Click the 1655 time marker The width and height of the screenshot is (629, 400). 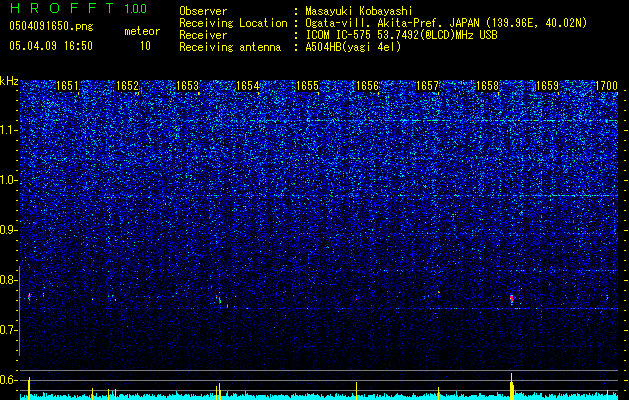tap(307, 86)
